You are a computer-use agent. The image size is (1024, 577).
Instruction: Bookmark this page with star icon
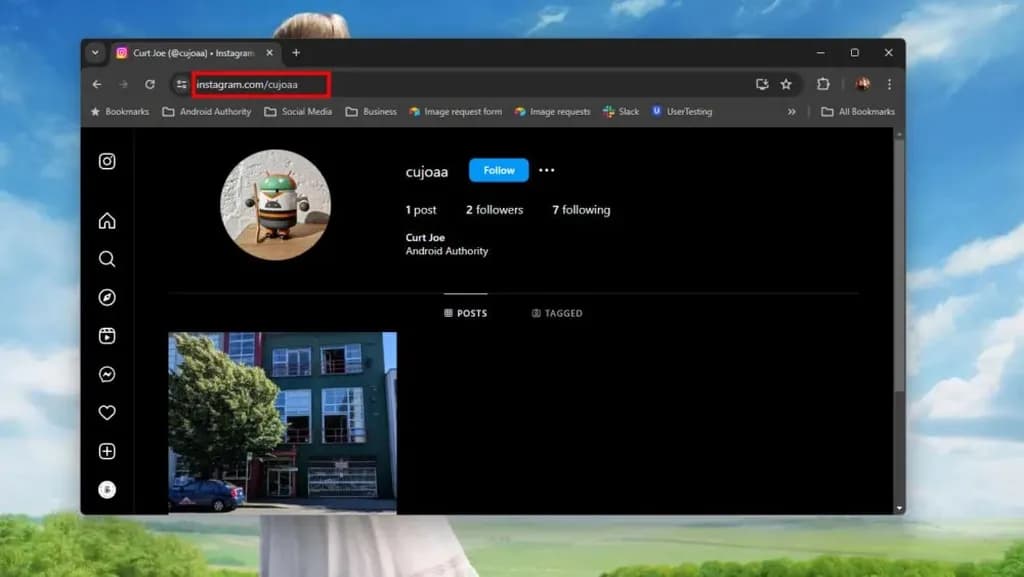(786, 85)
